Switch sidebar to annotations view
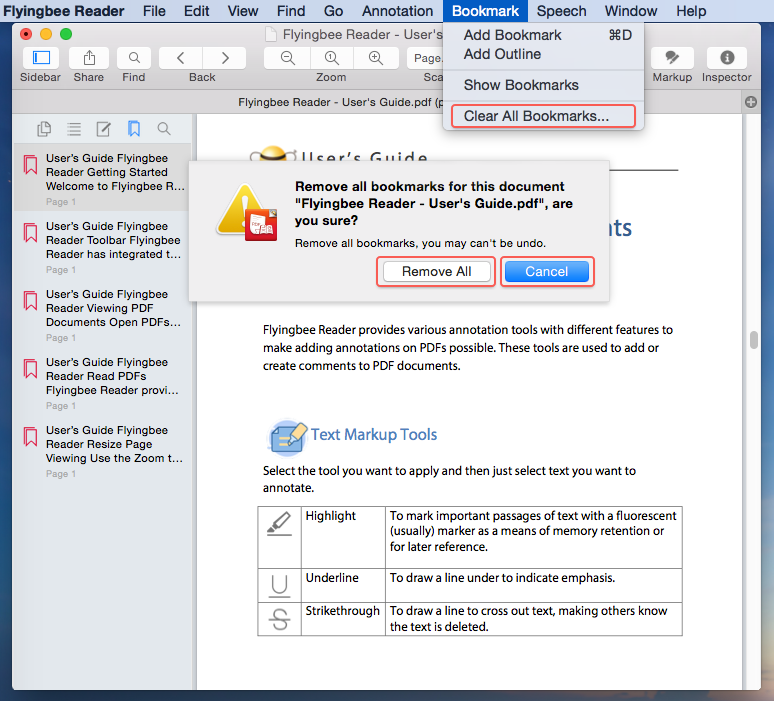774x701 pixels. pyautogui.click(x=104, y=129)
